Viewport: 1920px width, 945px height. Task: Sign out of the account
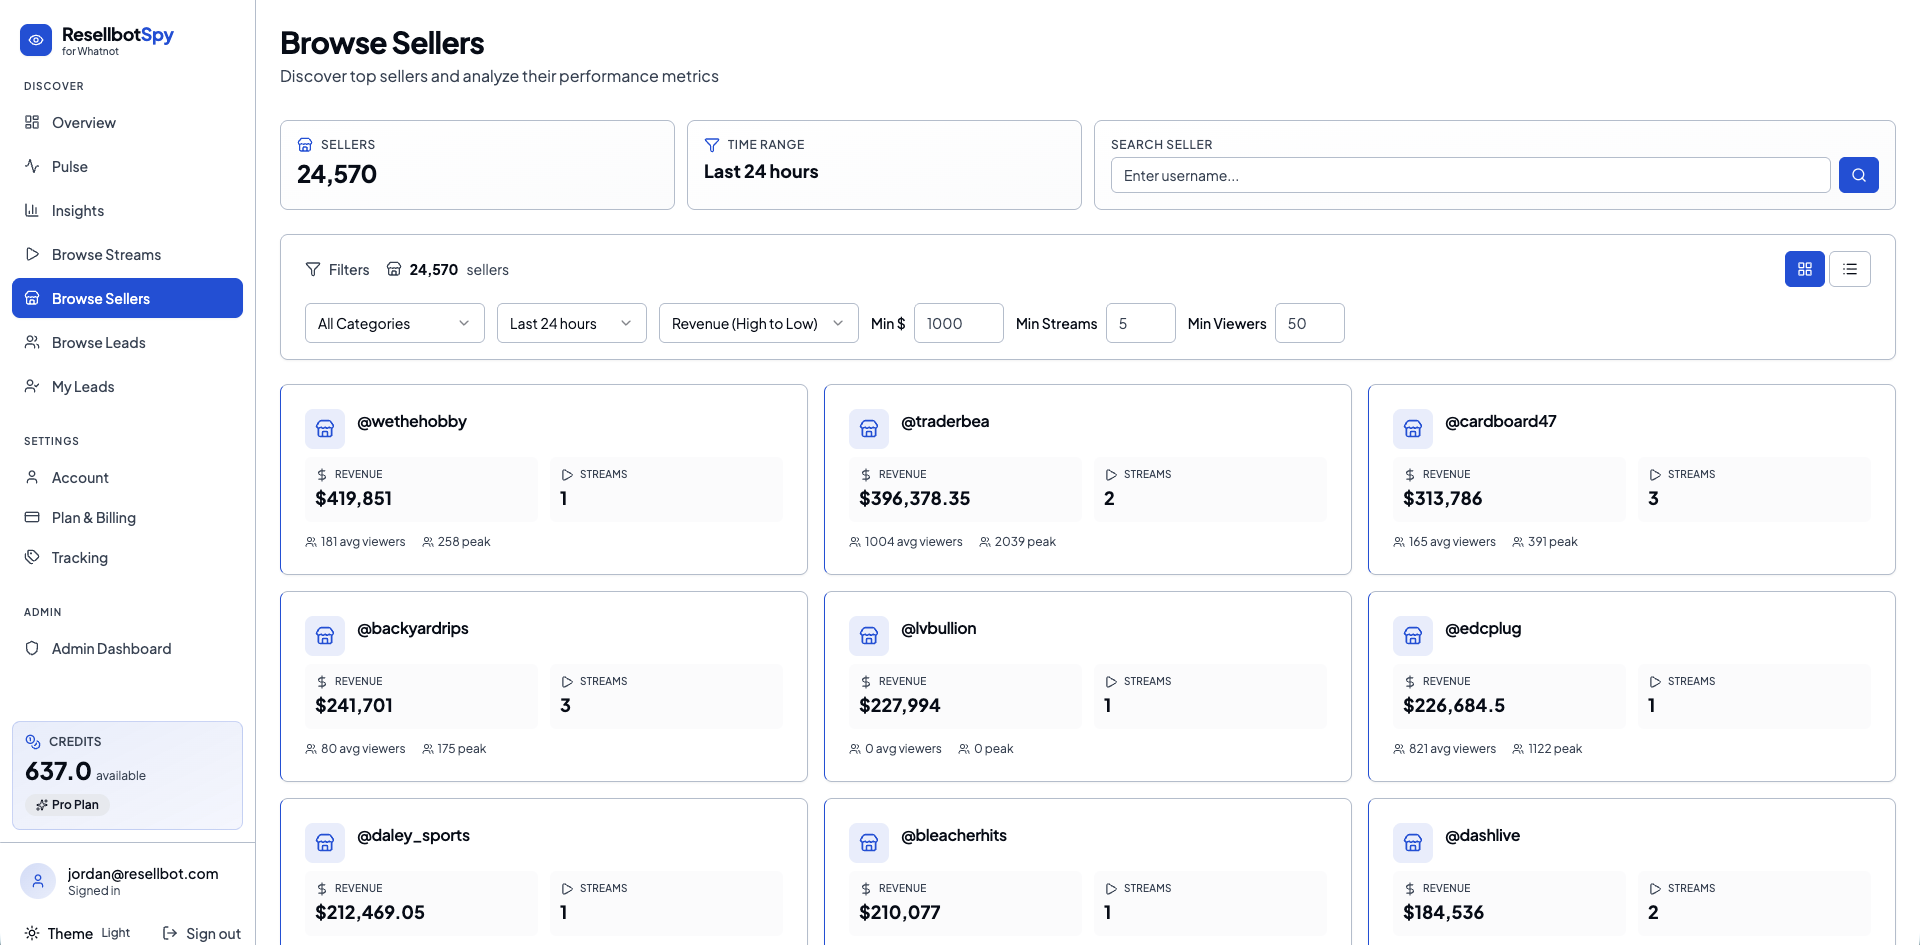202,933
